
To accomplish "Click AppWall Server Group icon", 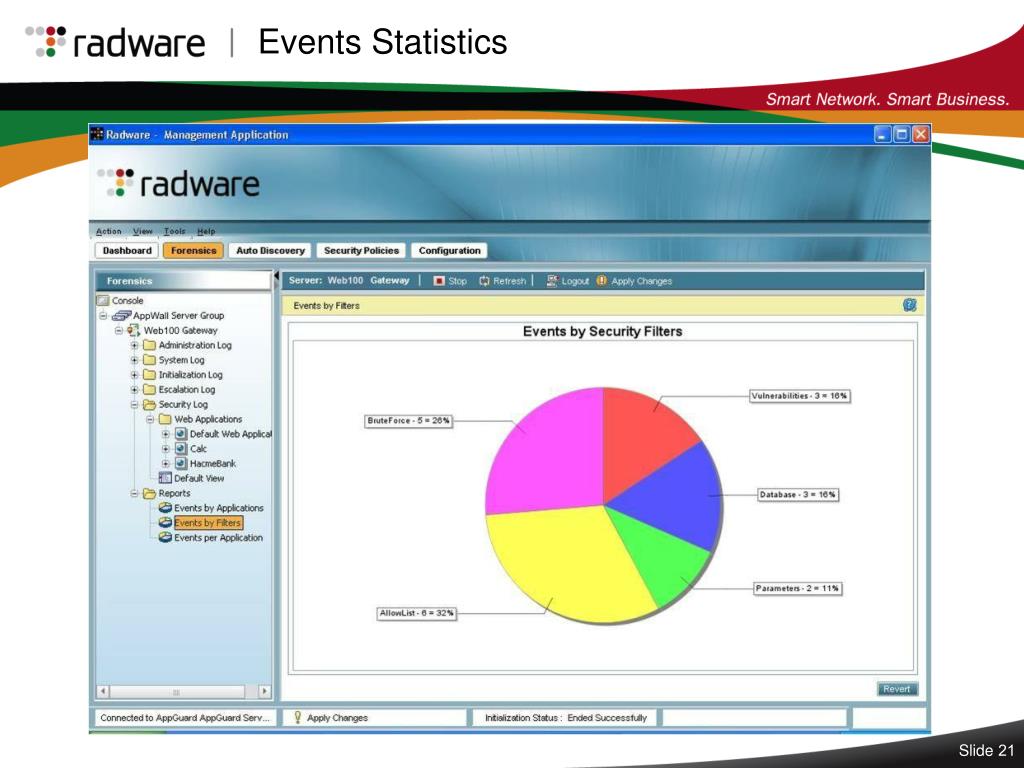I will [x=121, y=315].
